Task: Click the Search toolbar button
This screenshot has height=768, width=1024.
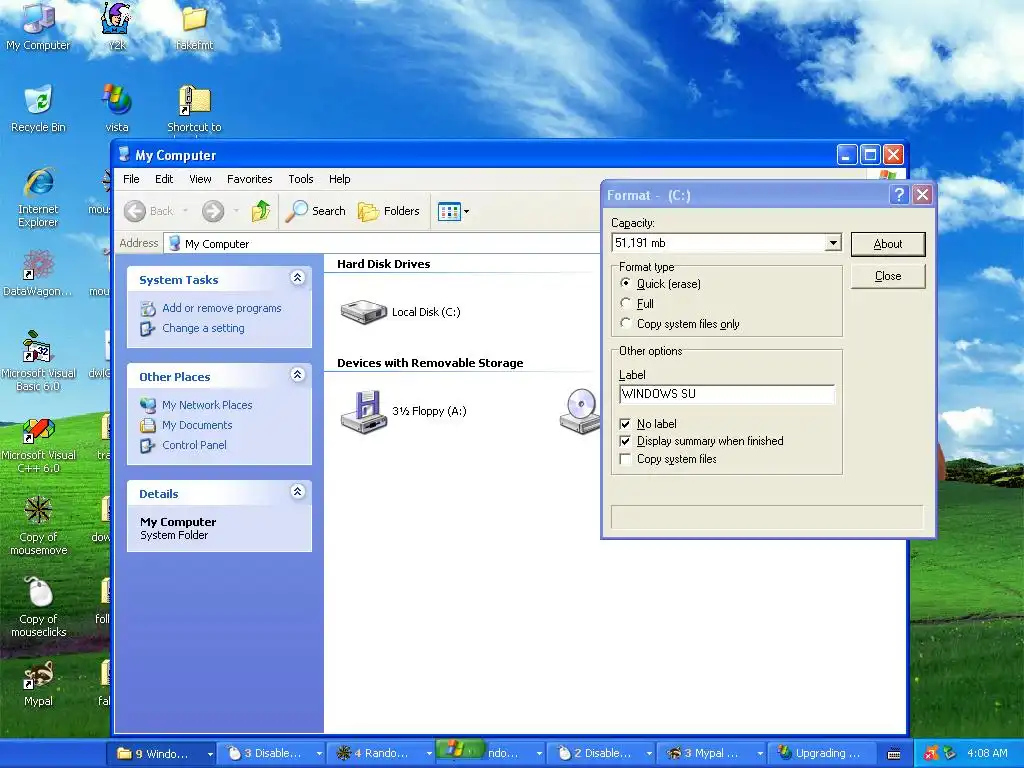Action: coord(316,211)
